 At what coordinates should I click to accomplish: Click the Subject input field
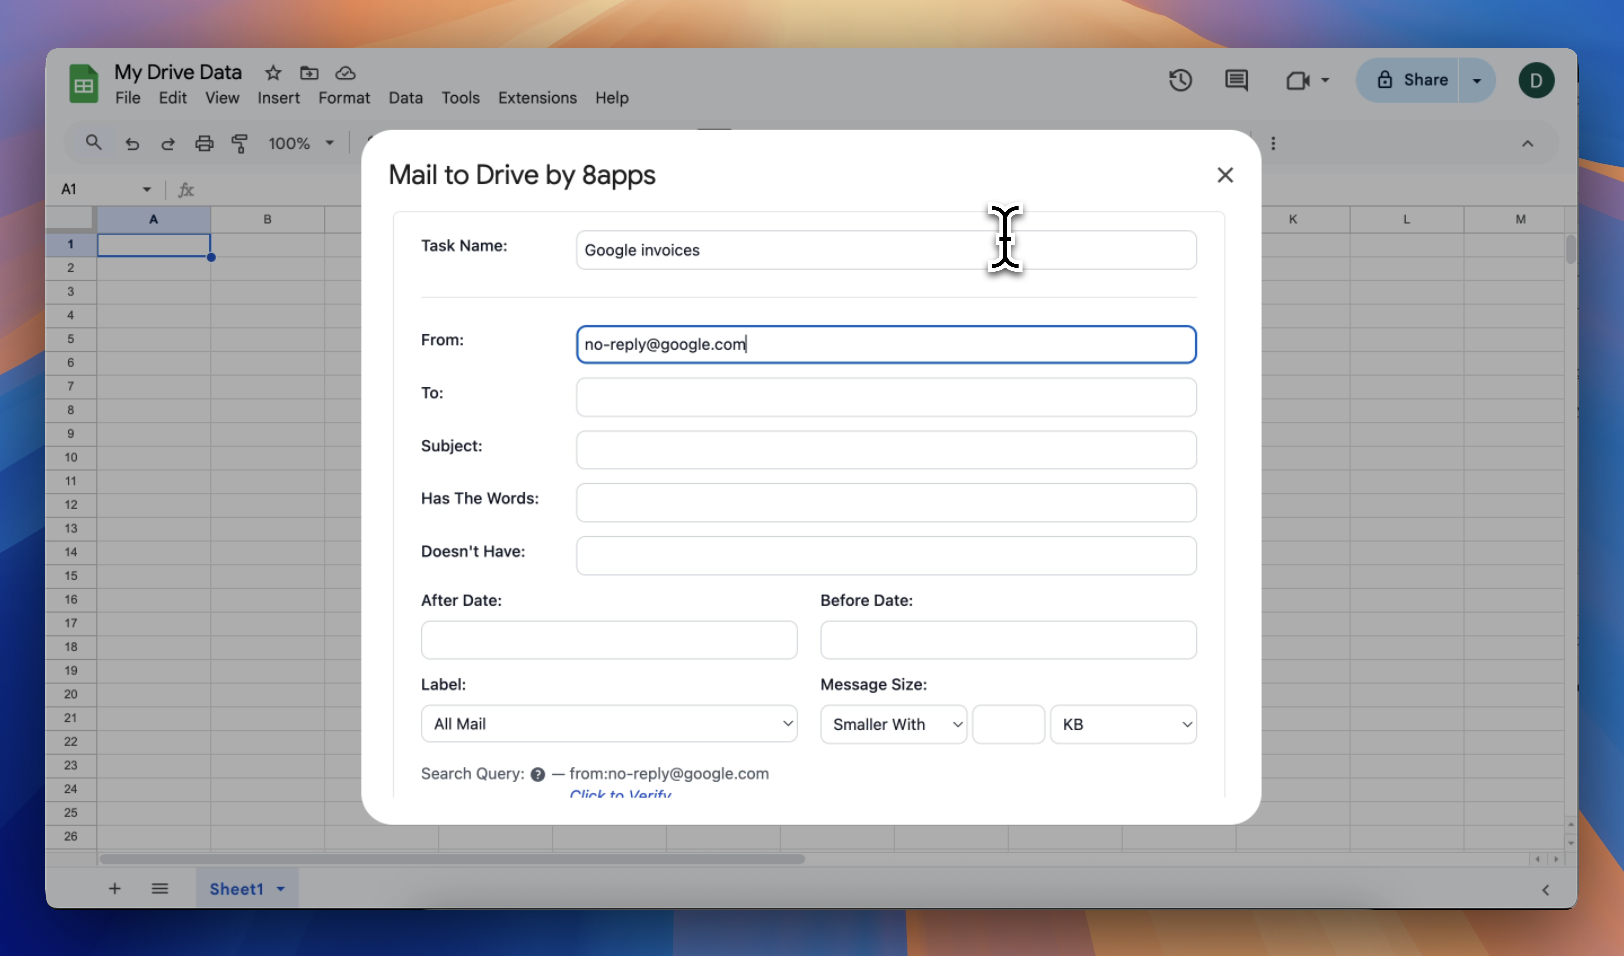point(886,450)
